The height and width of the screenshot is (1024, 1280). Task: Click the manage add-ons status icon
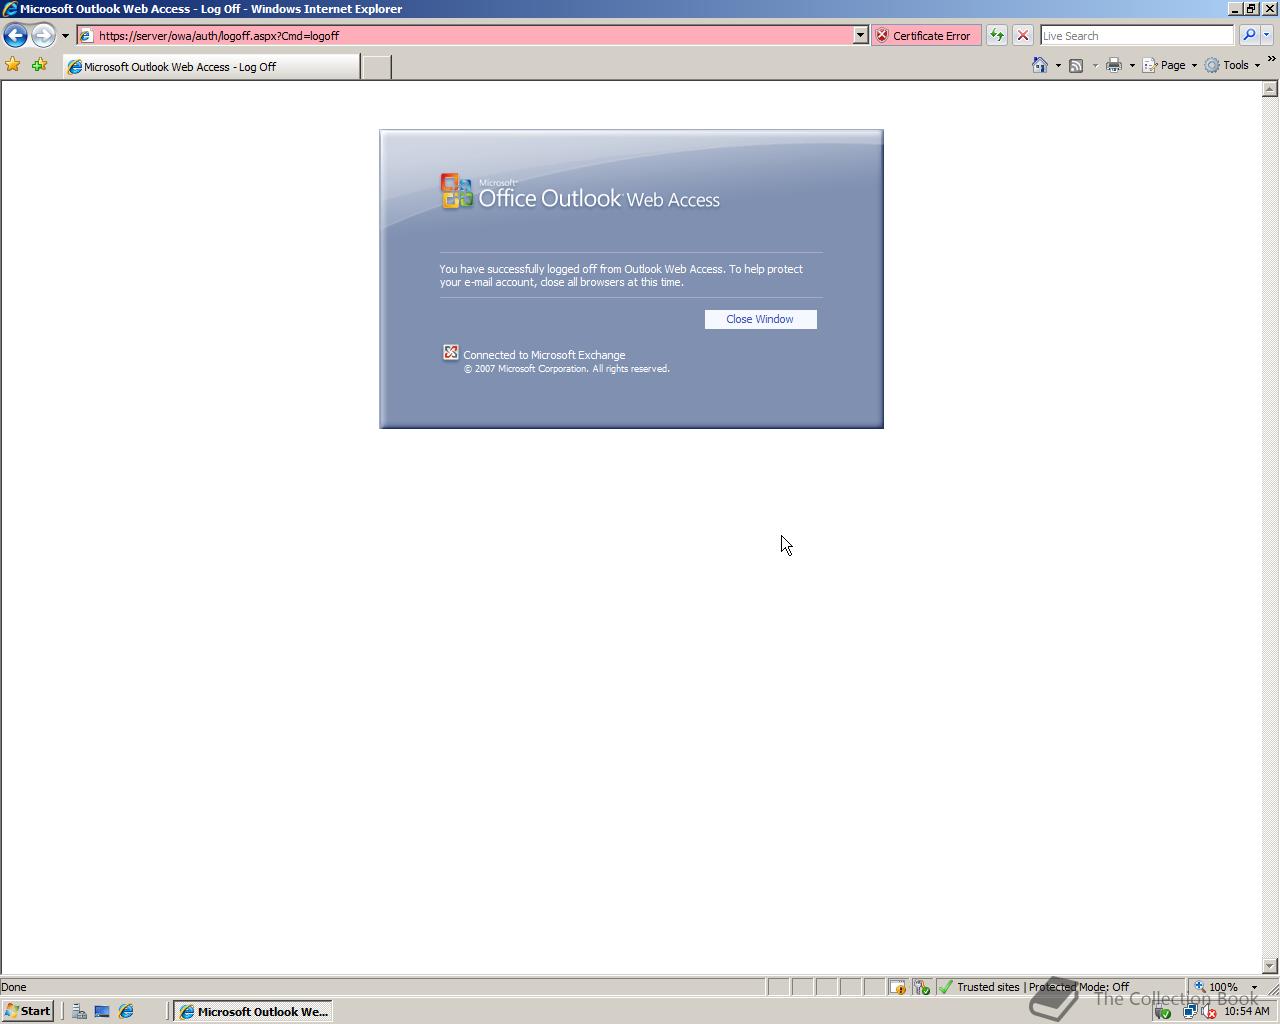point(921,987)
